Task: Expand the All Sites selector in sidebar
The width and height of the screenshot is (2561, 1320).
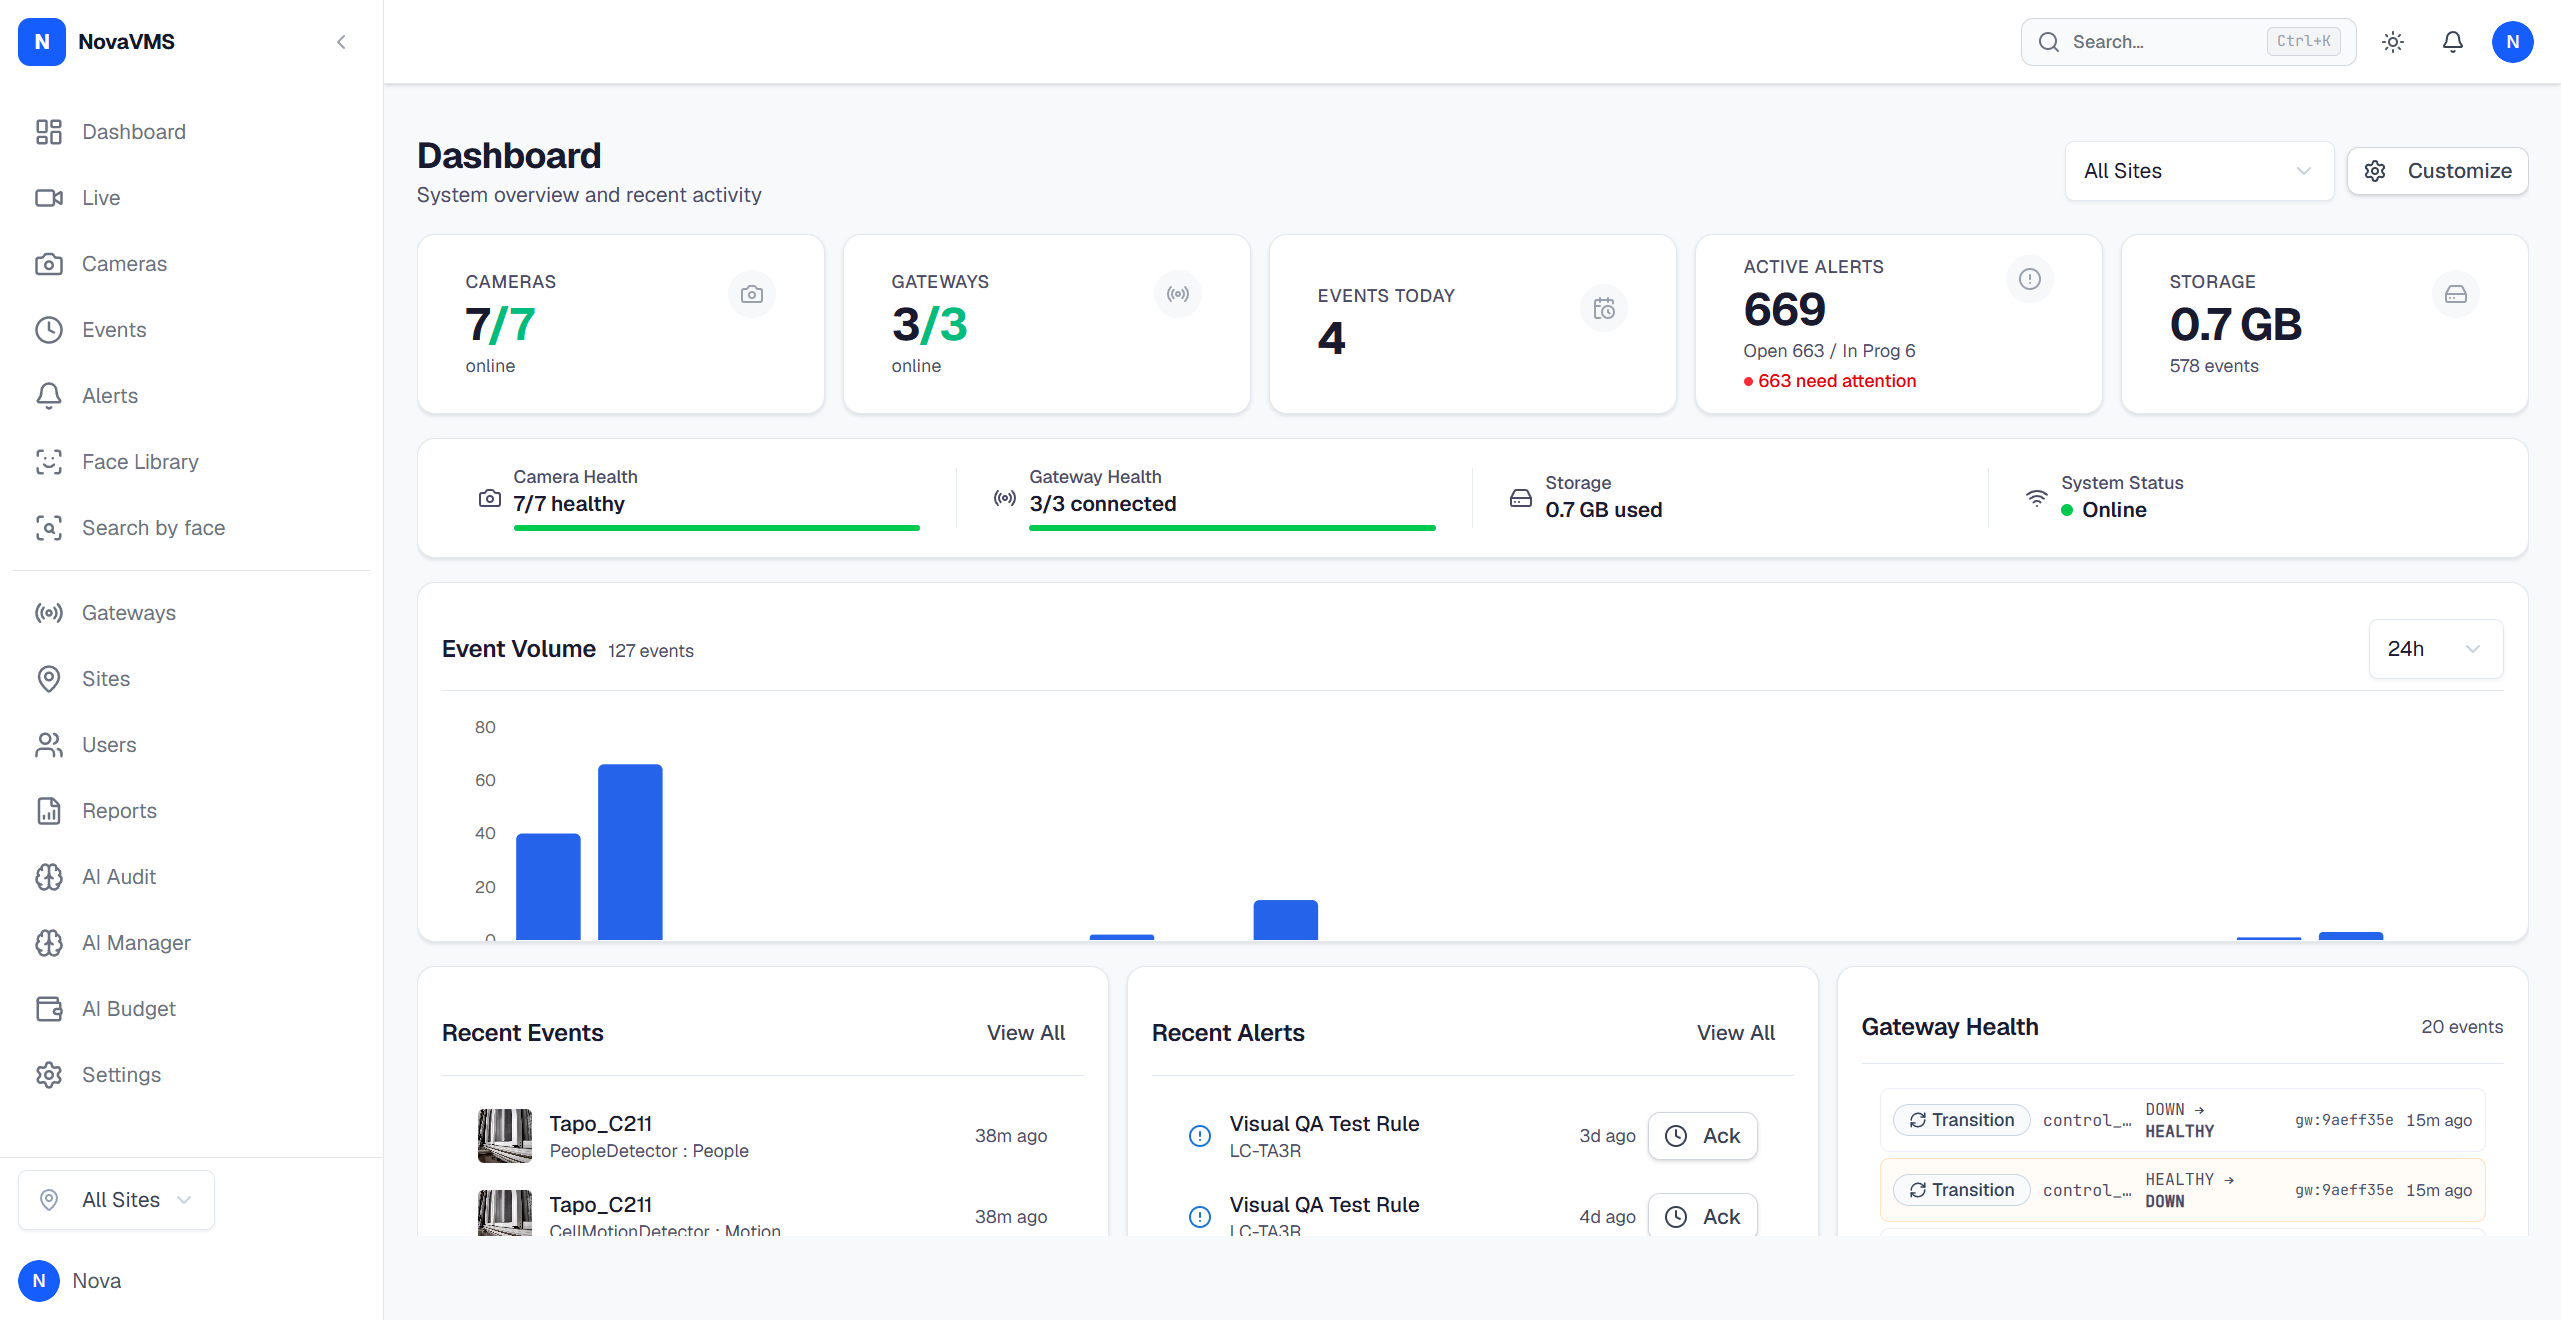Action: tap(116, 1200)
